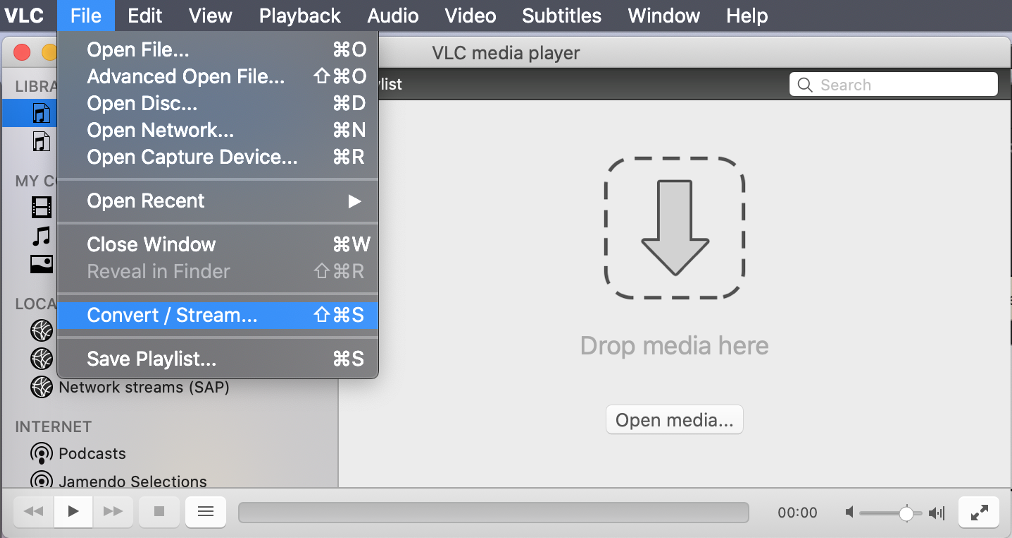Screen dimensions: 1012x538
Task: Toggle the playlist view button
Action: (x=205, y=512)
